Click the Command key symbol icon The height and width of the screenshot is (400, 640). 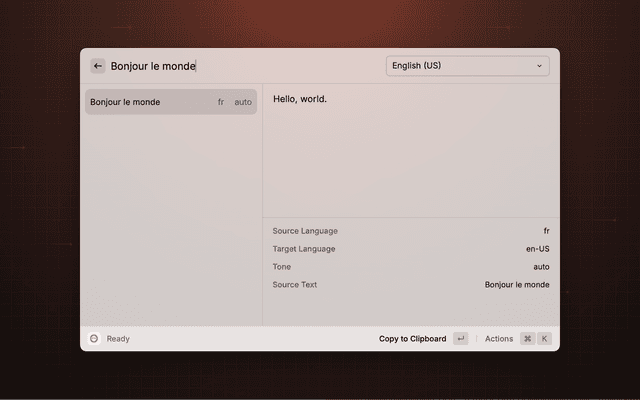pos(527,339)
